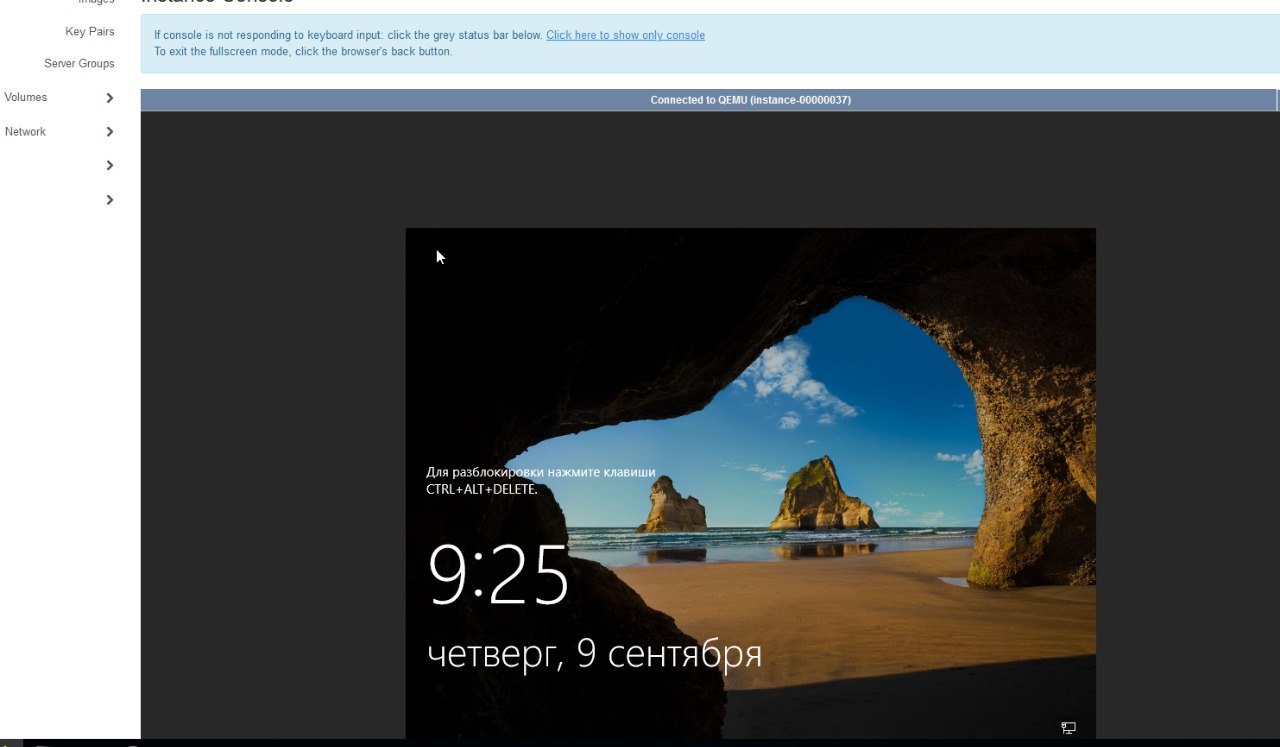Click the 9:25 clock on the lock screen
1280x747 pixels.
pos(498,575)
